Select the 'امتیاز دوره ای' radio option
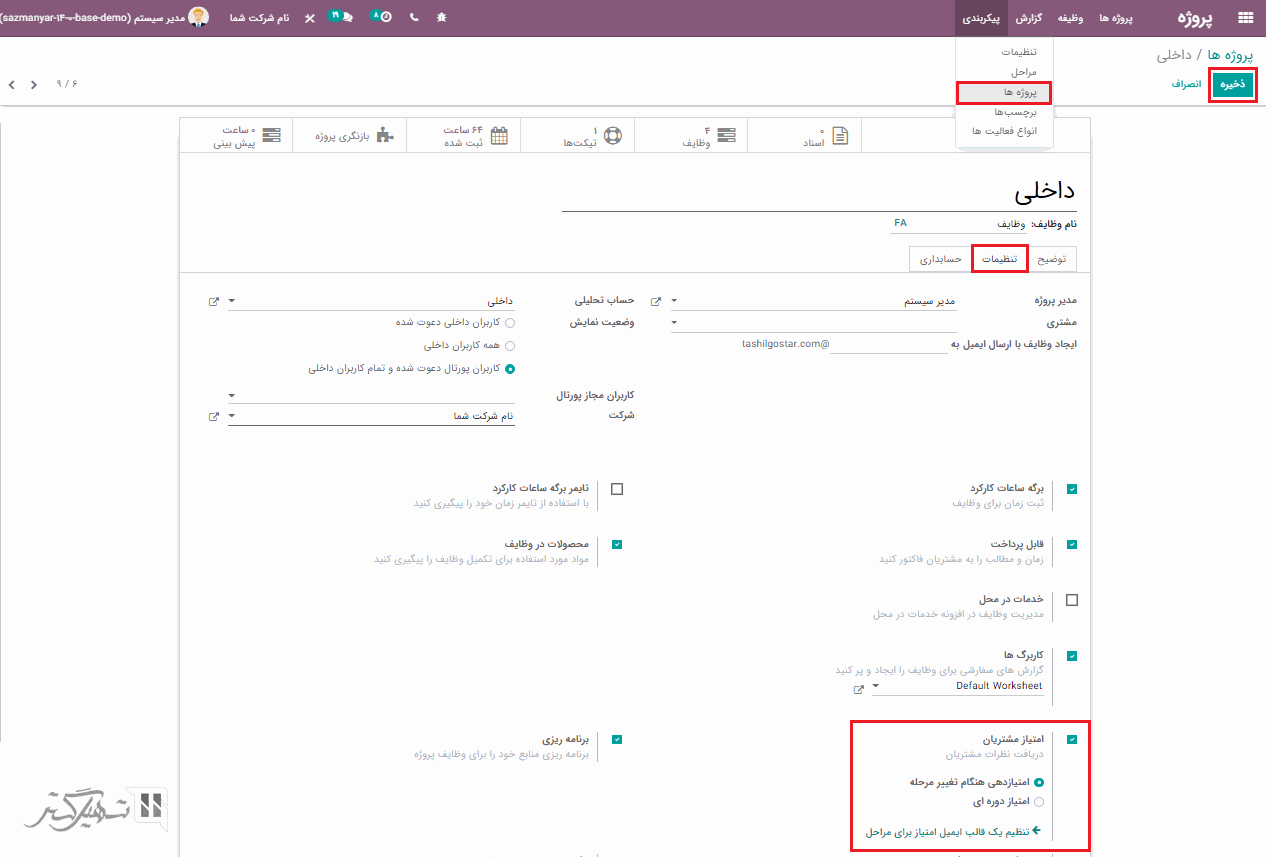1271x857 pixels. 1039,802
